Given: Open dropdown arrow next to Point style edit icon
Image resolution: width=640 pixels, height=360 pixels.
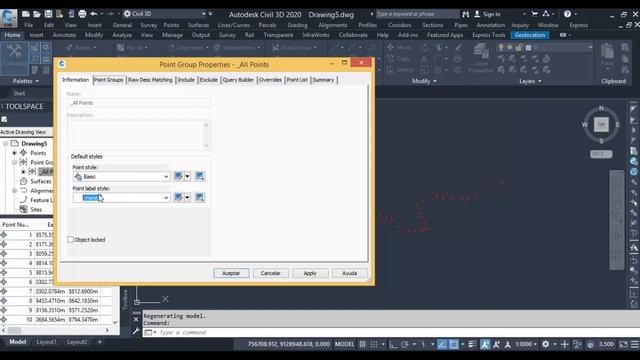Looking at the screenshot, I should point(187,176).
